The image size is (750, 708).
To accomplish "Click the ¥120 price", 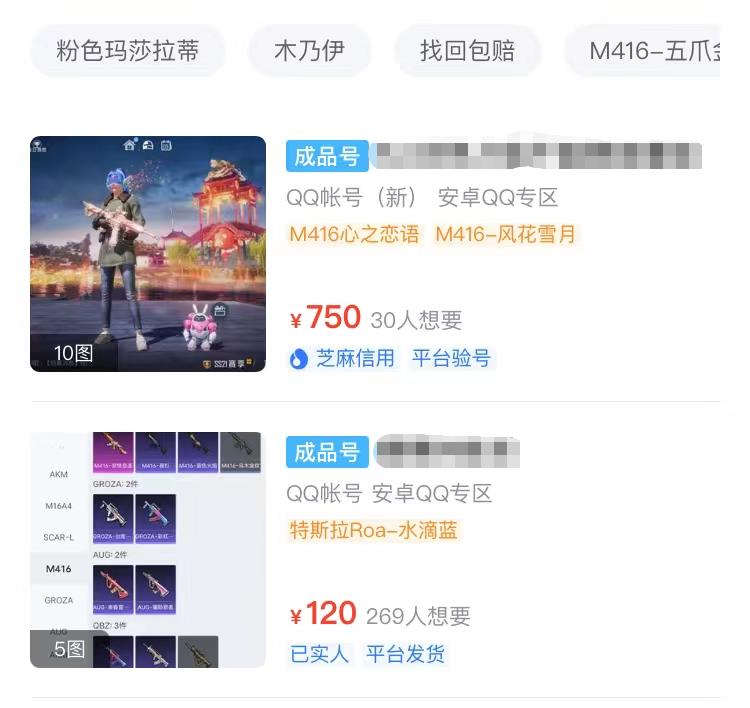I will tap(323, 613).
